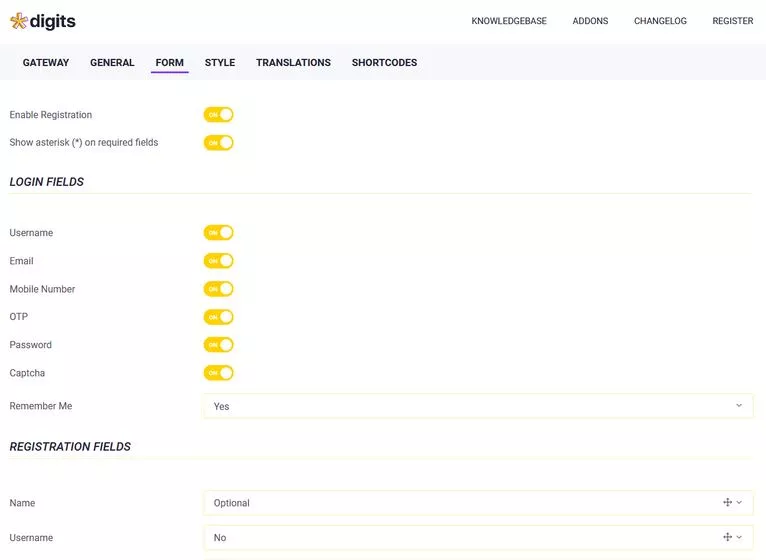Toggle Show asterisk on required fields
766x560 pixels.
218,143
